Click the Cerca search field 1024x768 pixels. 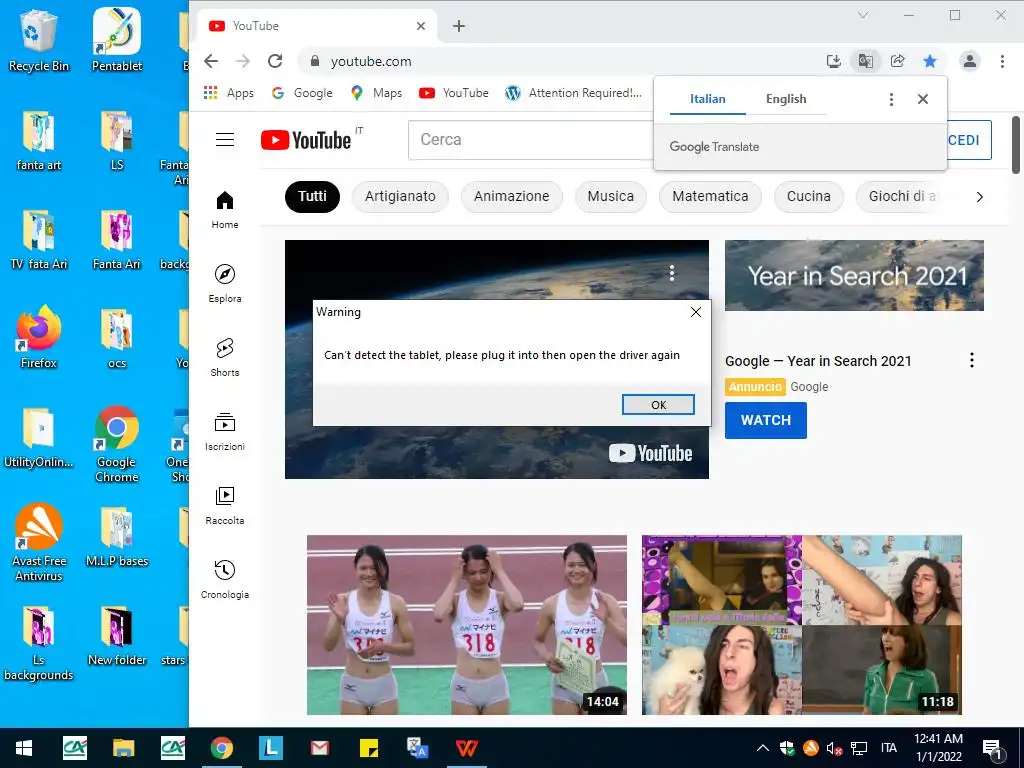pyautogui.click(x=530, y=140)
